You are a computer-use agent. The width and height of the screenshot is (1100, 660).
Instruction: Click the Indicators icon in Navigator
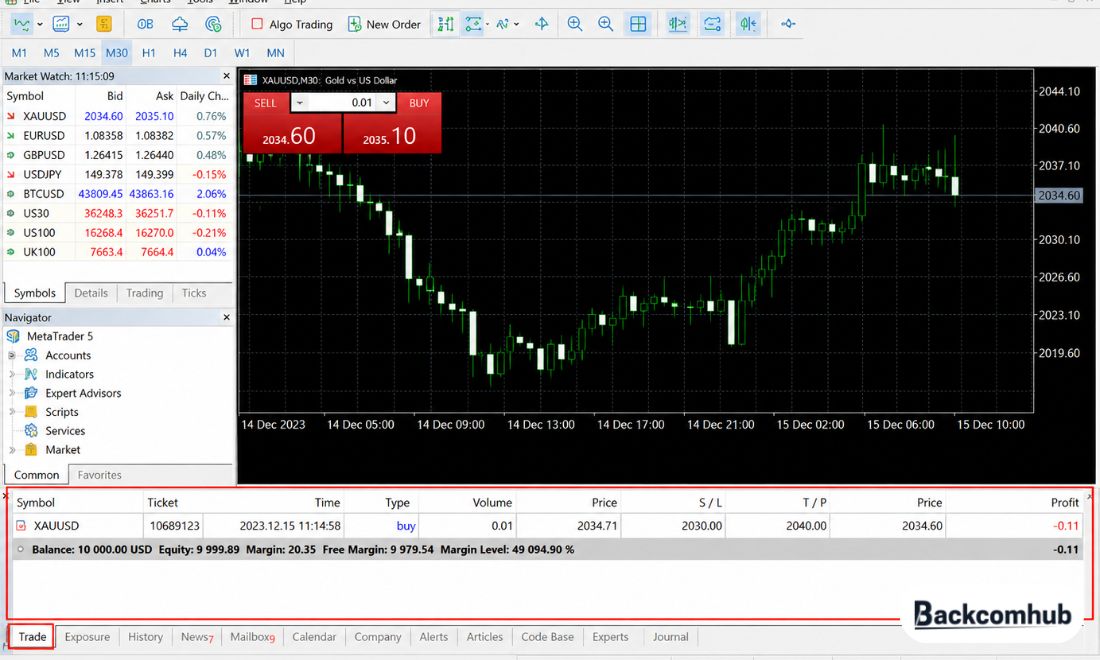(31, 374)
